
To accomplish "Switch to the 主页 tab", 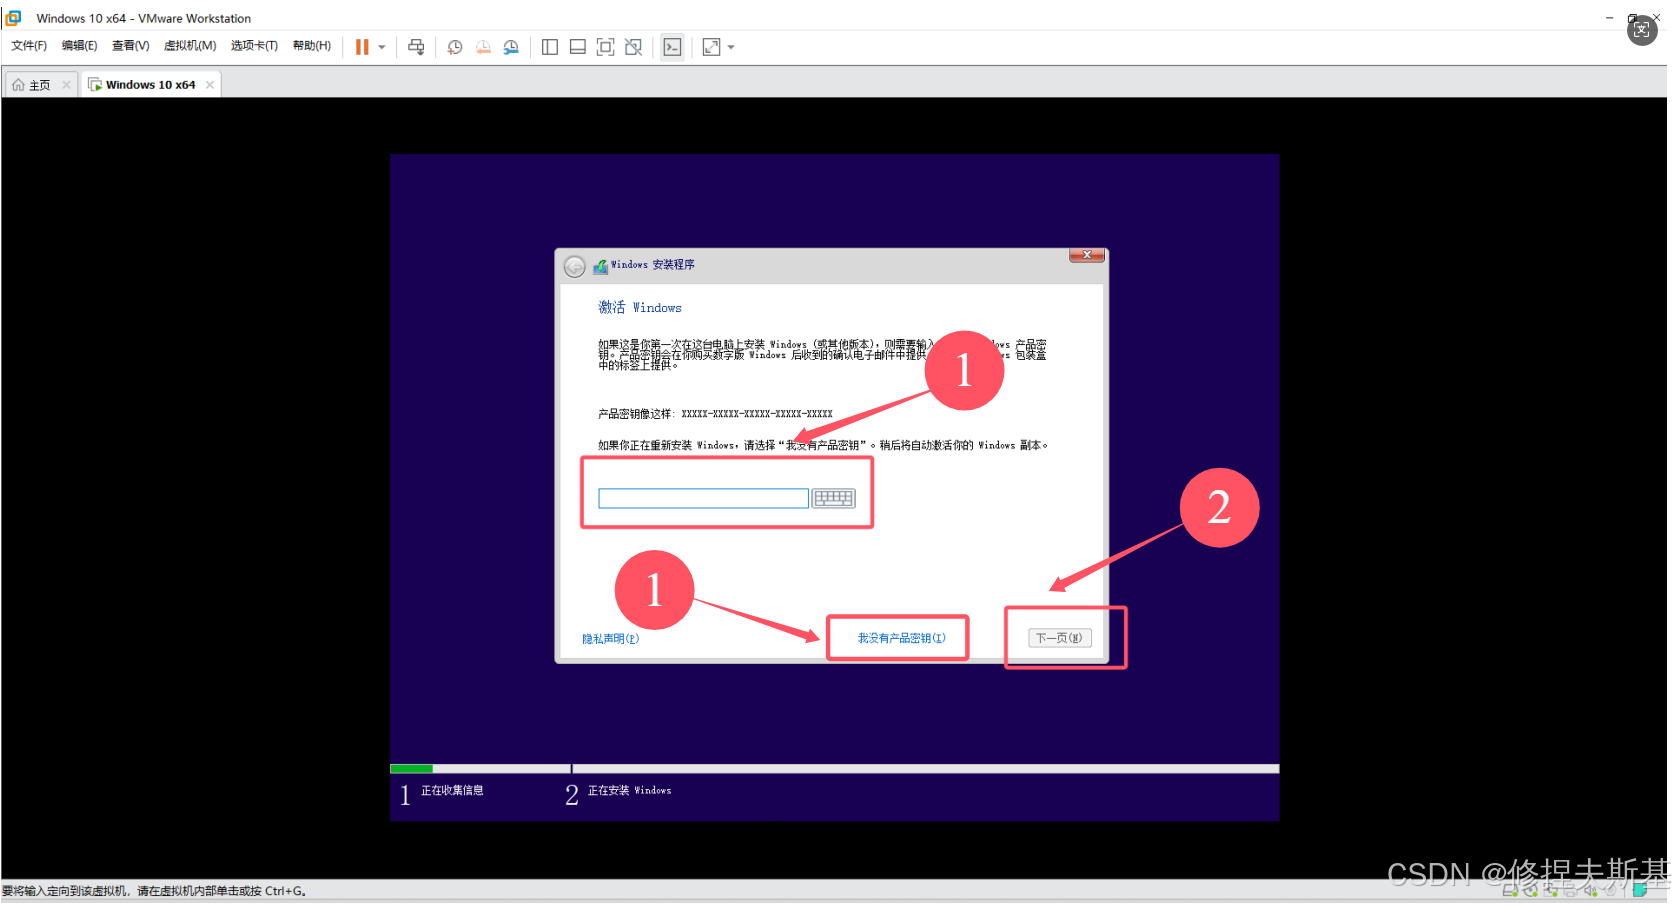I will pyautogui.click(x=40, y=84).
